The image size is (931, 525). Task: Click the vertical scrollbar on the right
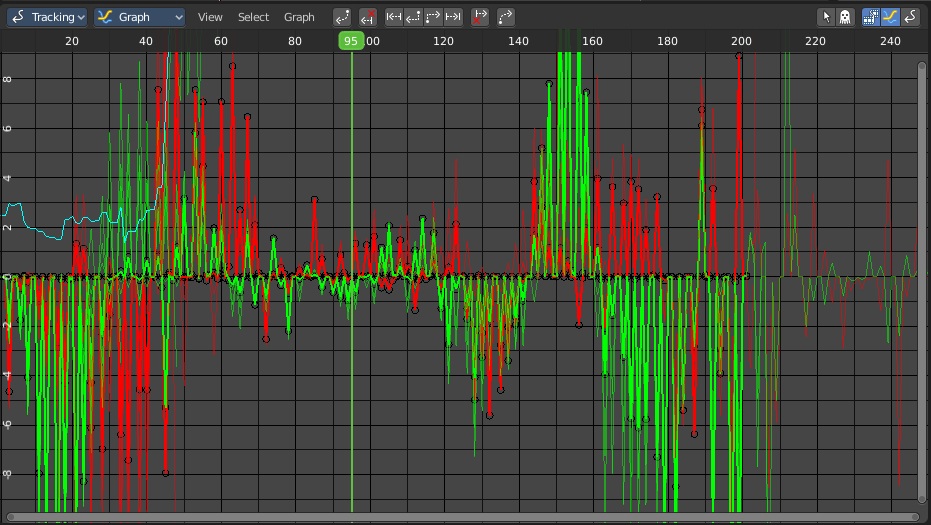click(x=922, y=282)
